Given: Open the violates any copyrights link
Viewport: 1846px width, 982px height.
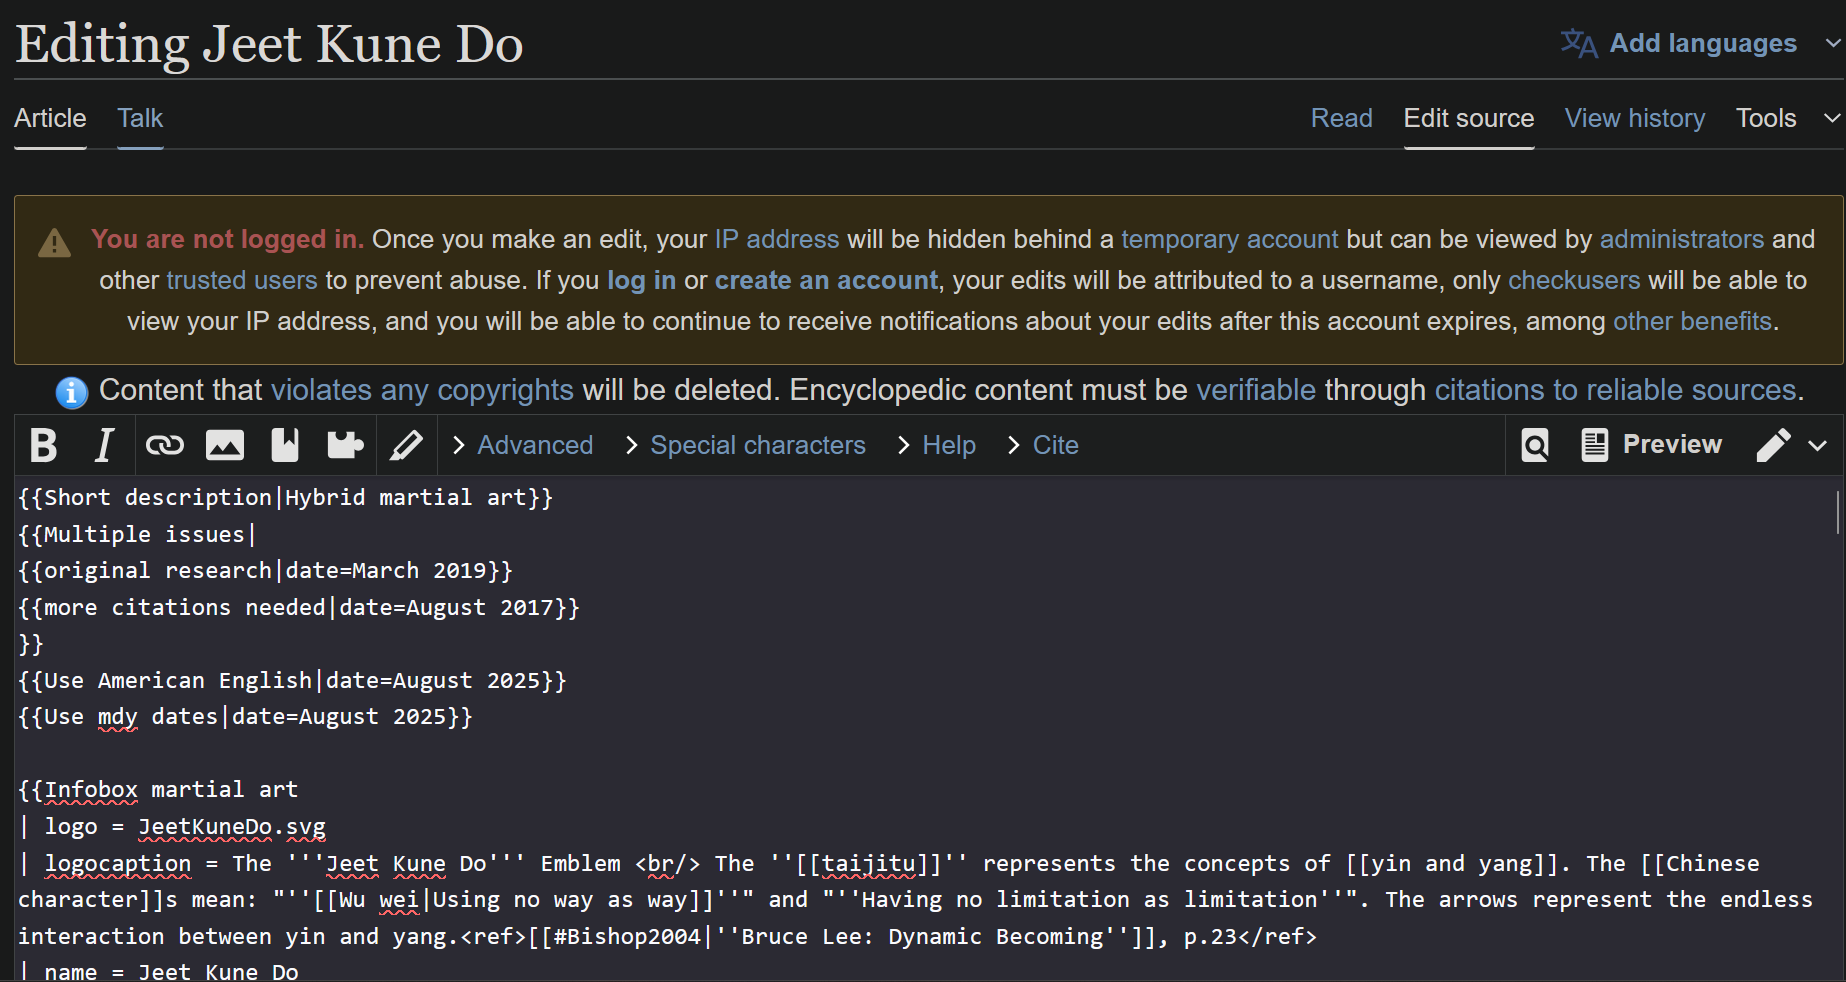Looking at the screenshot, I should (422, 390).
